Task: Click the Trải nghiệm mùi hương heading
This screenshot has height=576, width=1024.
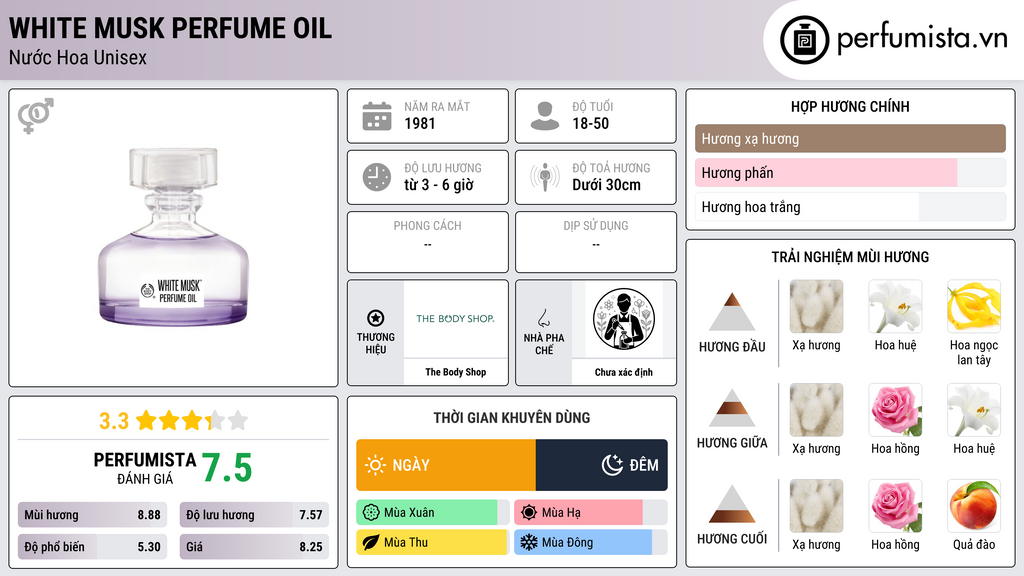Action: [850, 257]
